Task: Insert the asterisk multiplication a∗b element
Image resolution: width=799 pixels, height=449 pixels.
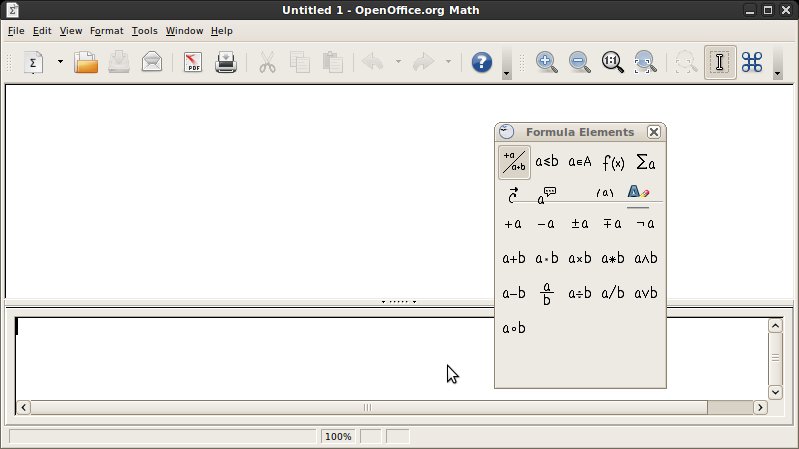Action: tap(613, 258)
